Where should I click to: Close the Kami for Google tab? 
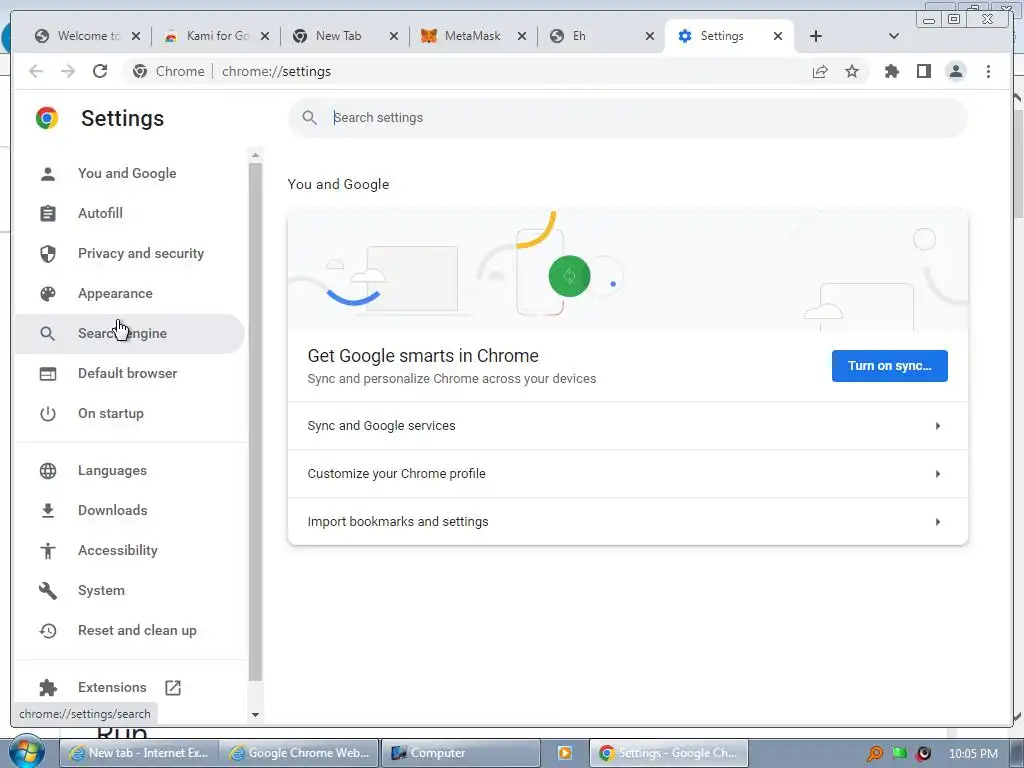pos(264,36)
